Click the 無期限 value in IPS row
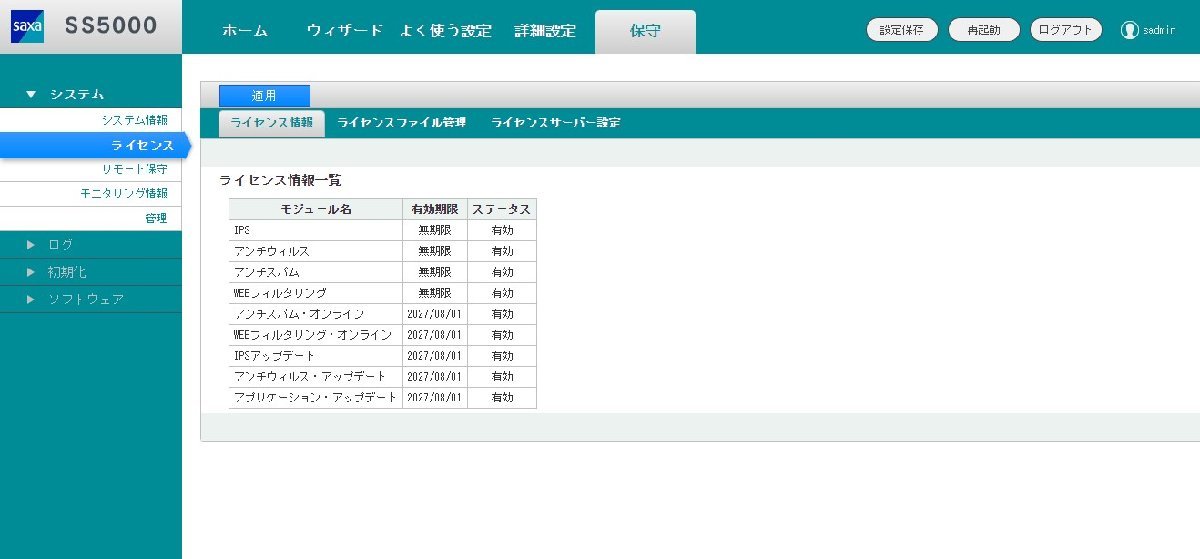This screenshot has height=559, width=1200. (435, 230)
